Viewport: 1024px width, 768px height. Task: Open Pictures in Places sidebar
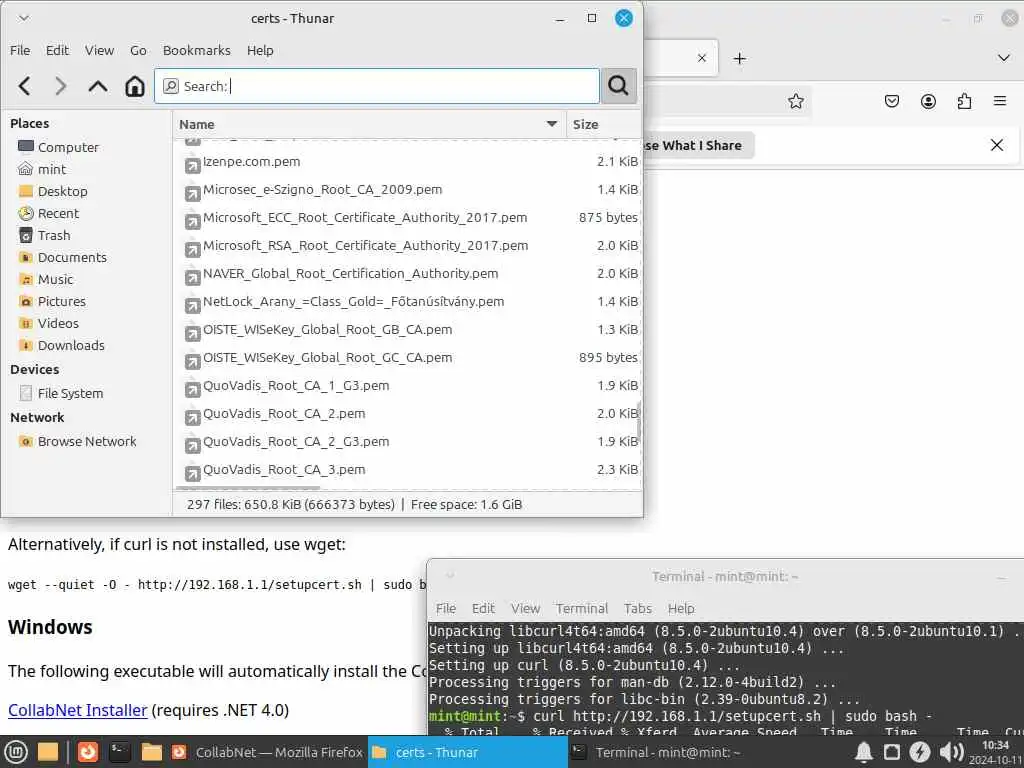pyautogui.click(x=61, y=301)
